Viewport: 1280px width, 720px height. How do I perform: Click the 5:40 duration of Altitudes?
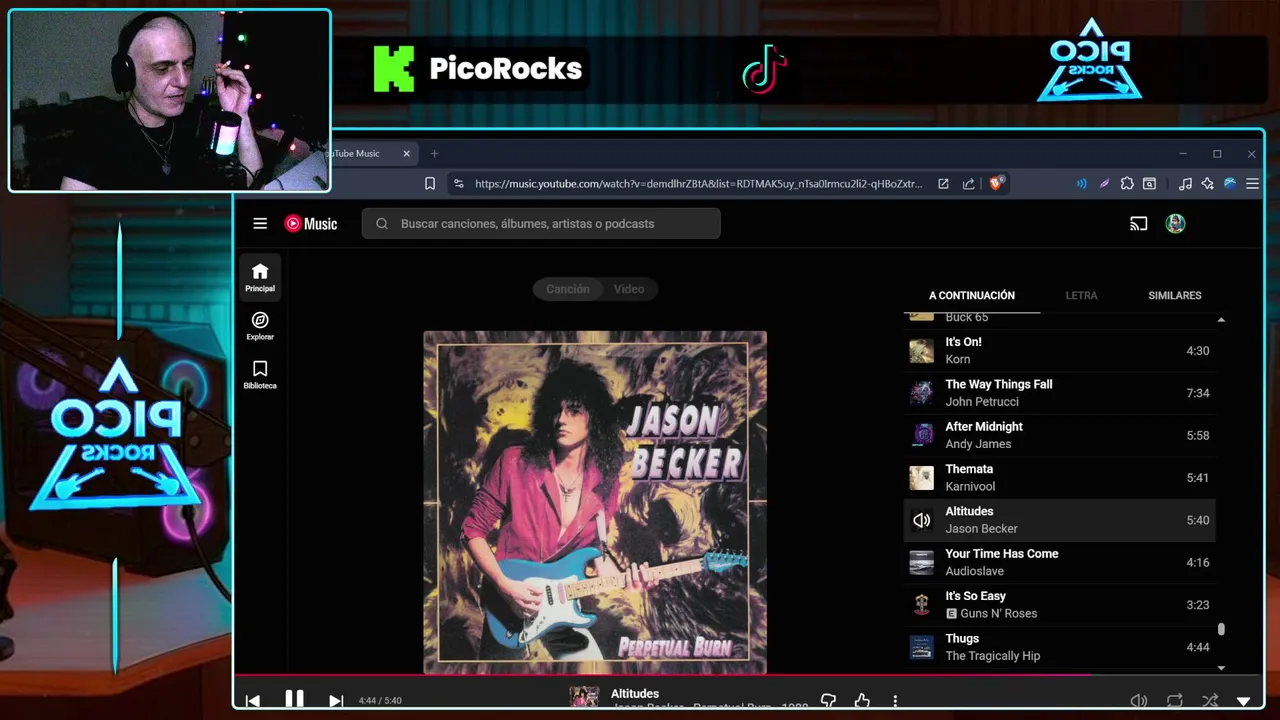coord(1198,520)
